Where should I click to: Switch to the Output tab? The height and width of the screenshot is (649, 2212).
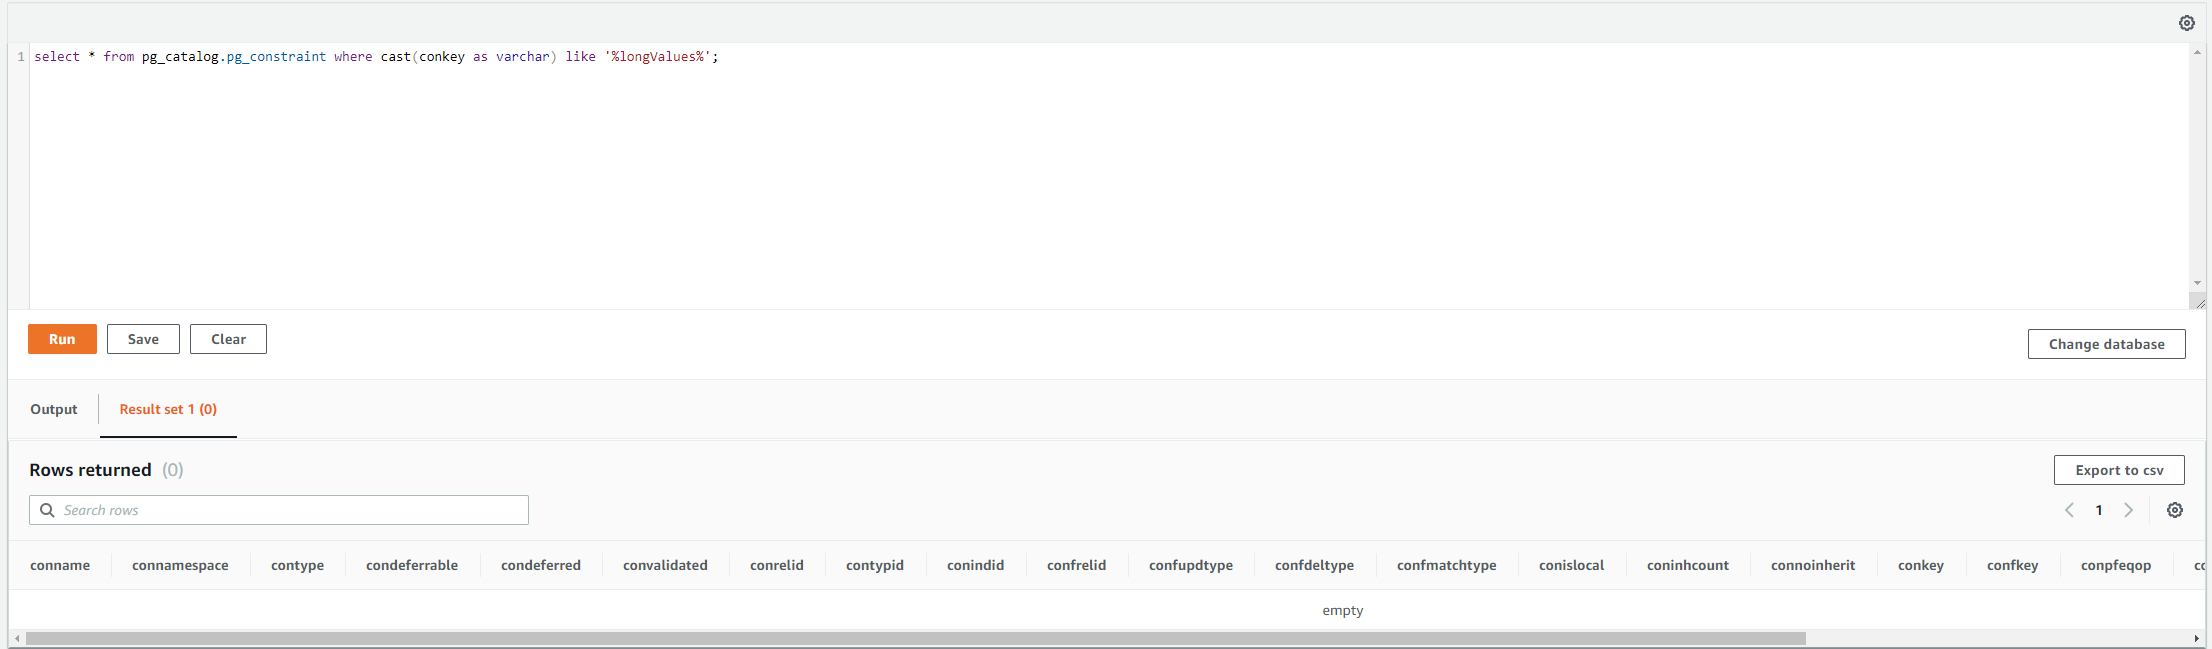(x=54, y=409)
